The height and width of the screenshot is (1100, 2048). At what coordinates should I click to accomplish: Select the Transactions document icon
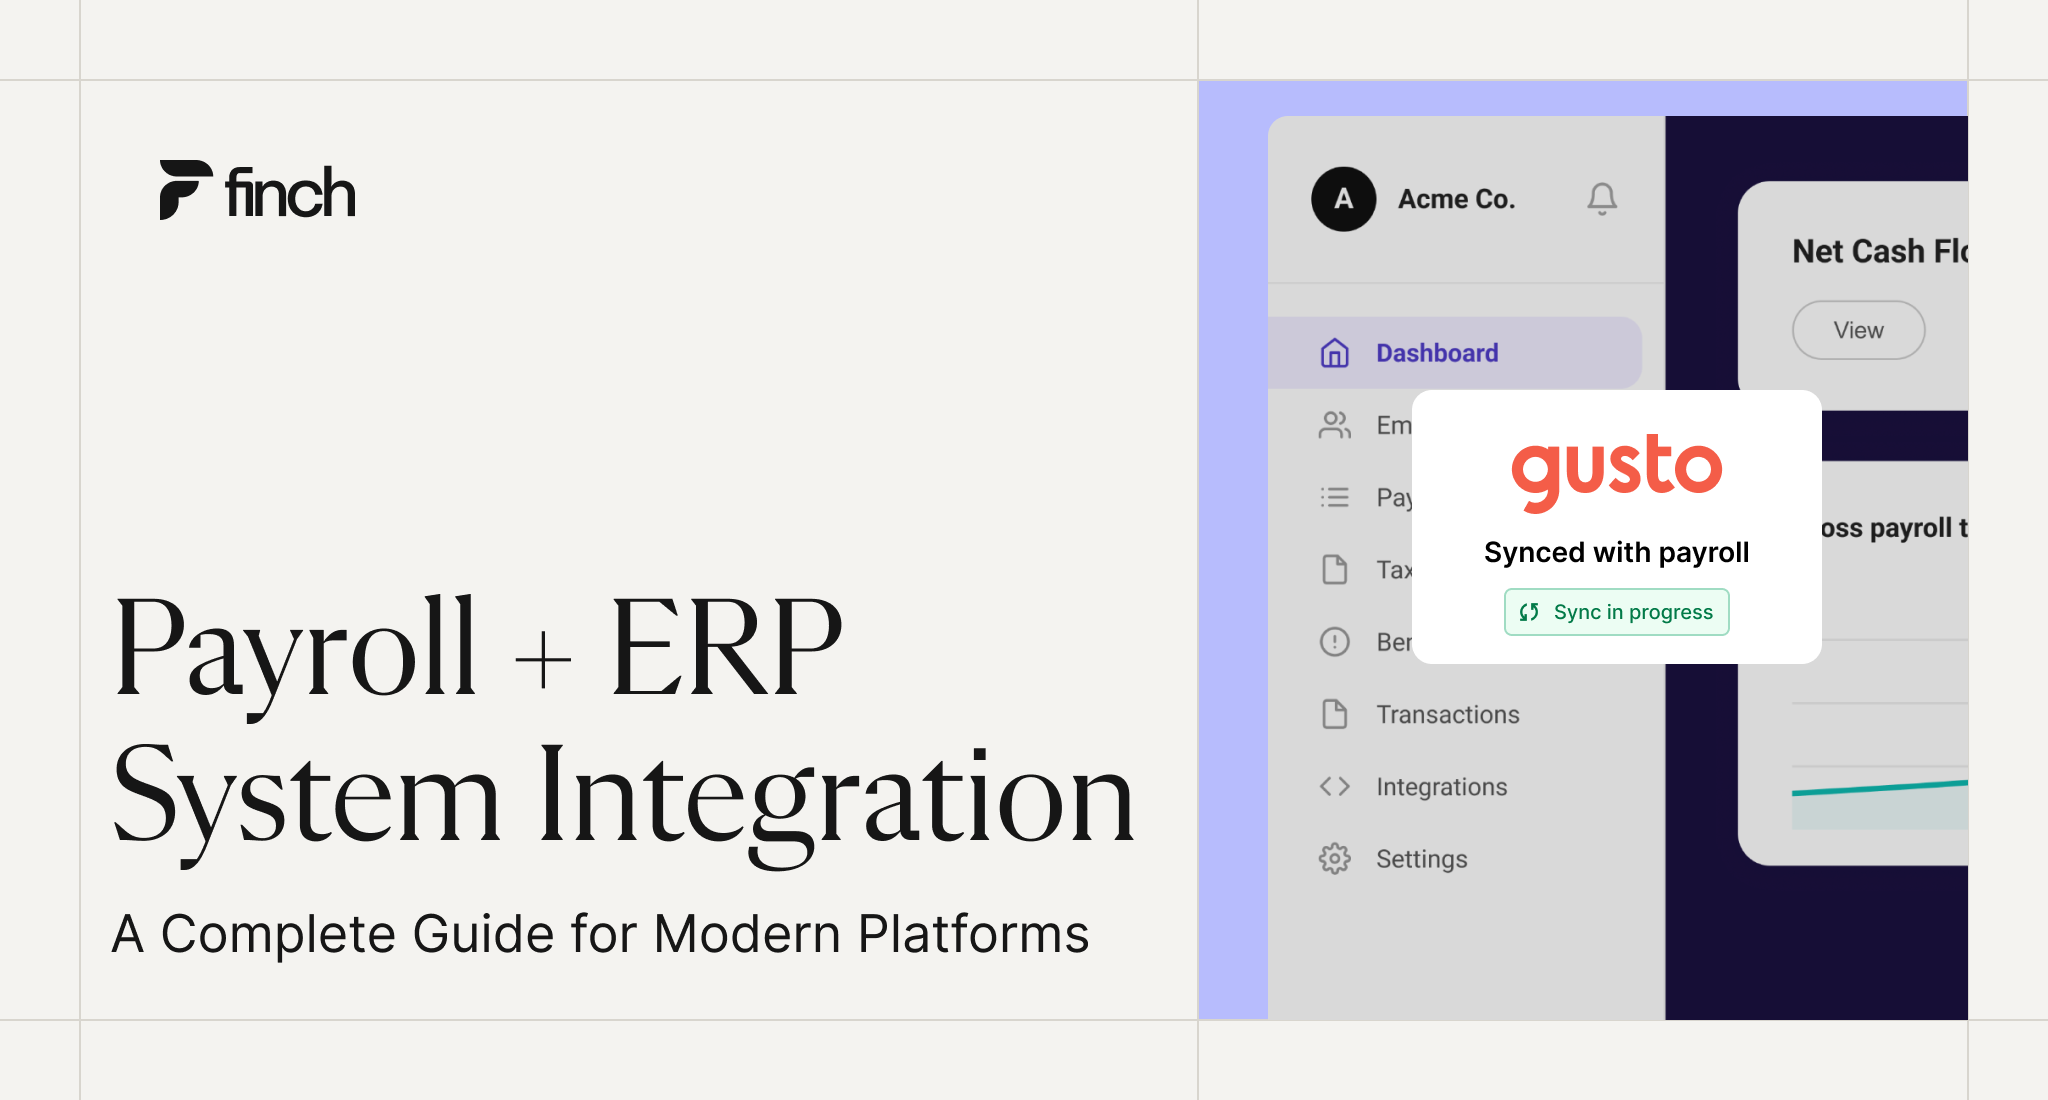tap(1334, 714)
